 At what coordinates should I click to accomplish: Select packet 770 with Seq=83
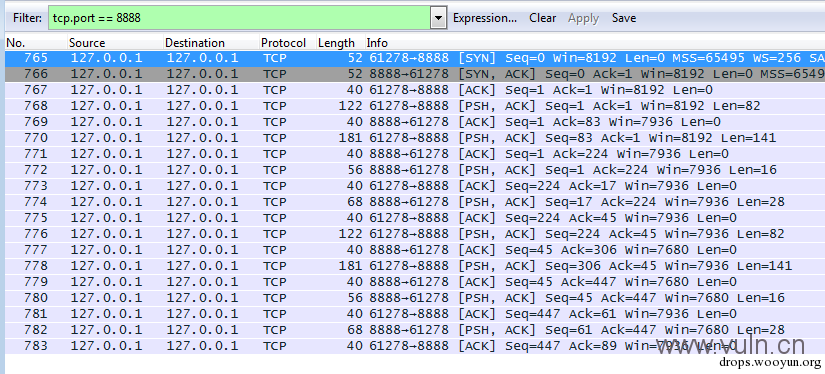[415, 138]
